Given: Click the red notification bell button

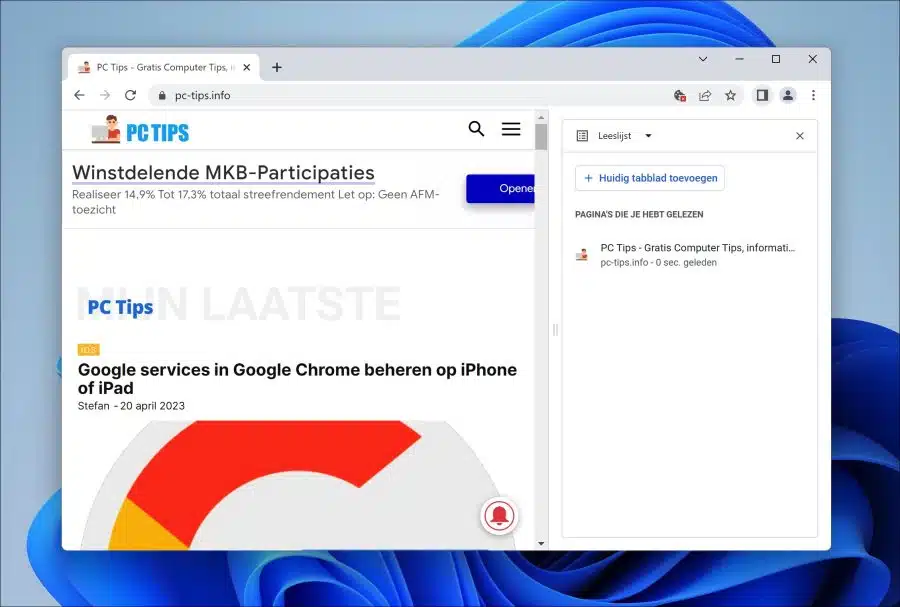Looking at the screenshot, I should (499, 516).
